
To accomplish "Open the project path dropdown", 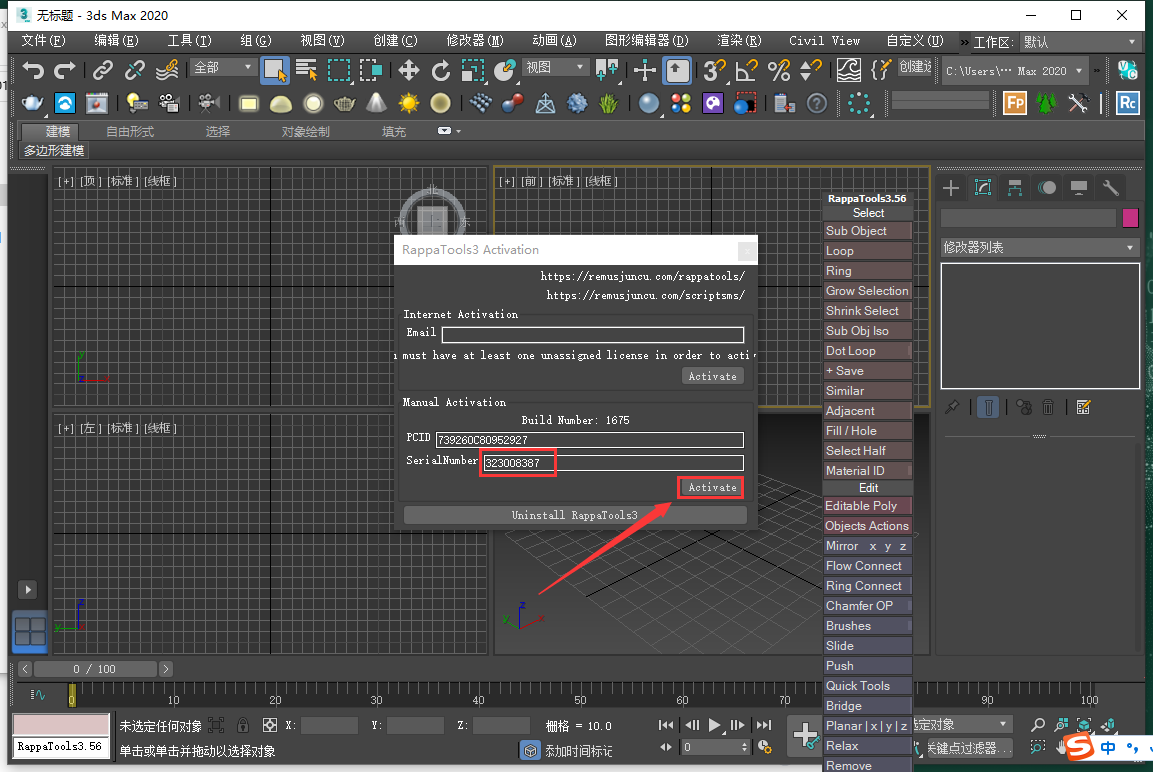I will click(1015, 71).
